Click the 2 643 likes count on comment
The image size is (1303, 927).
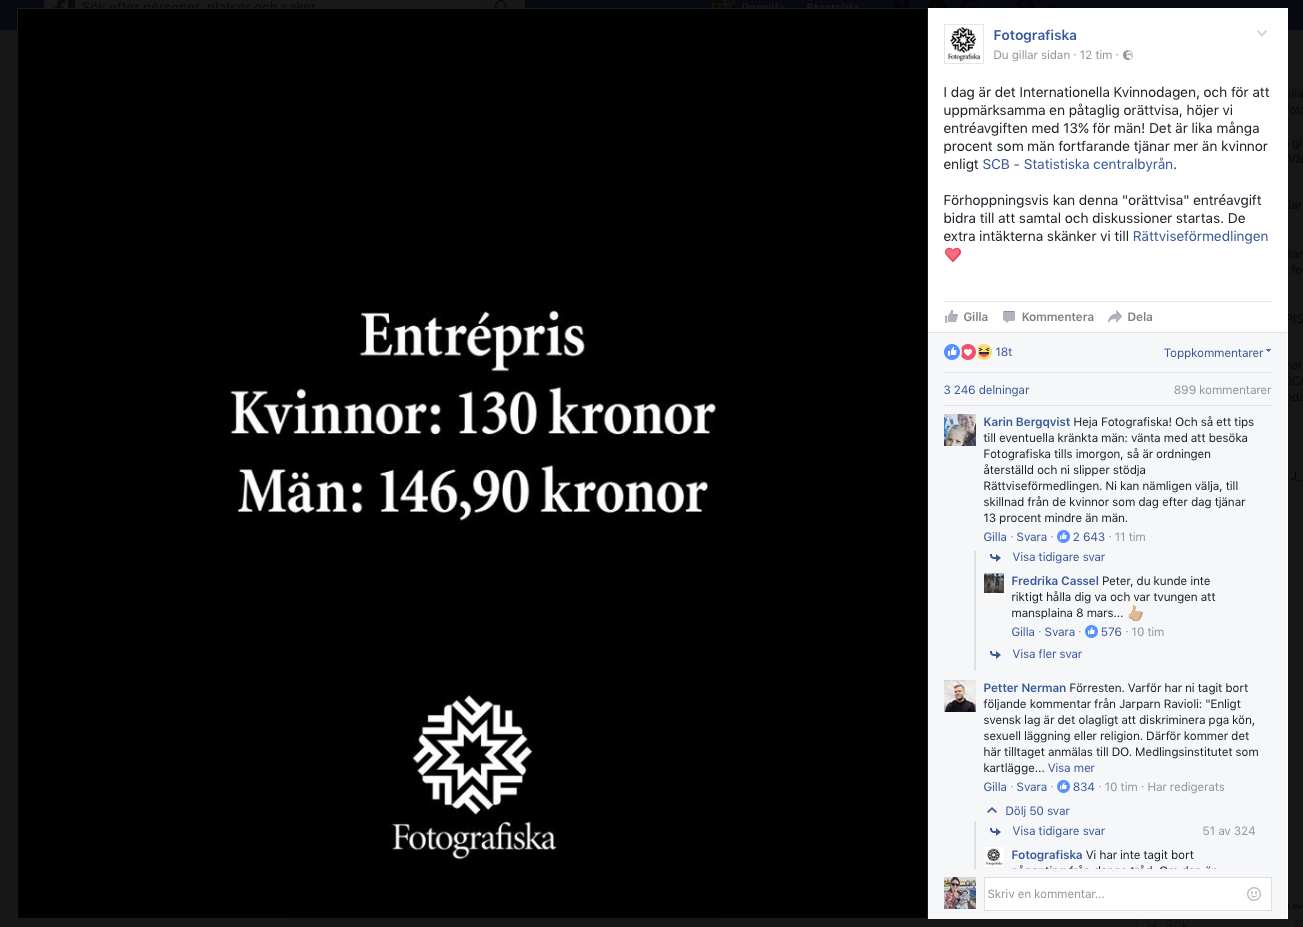(x=1082, y=537)
